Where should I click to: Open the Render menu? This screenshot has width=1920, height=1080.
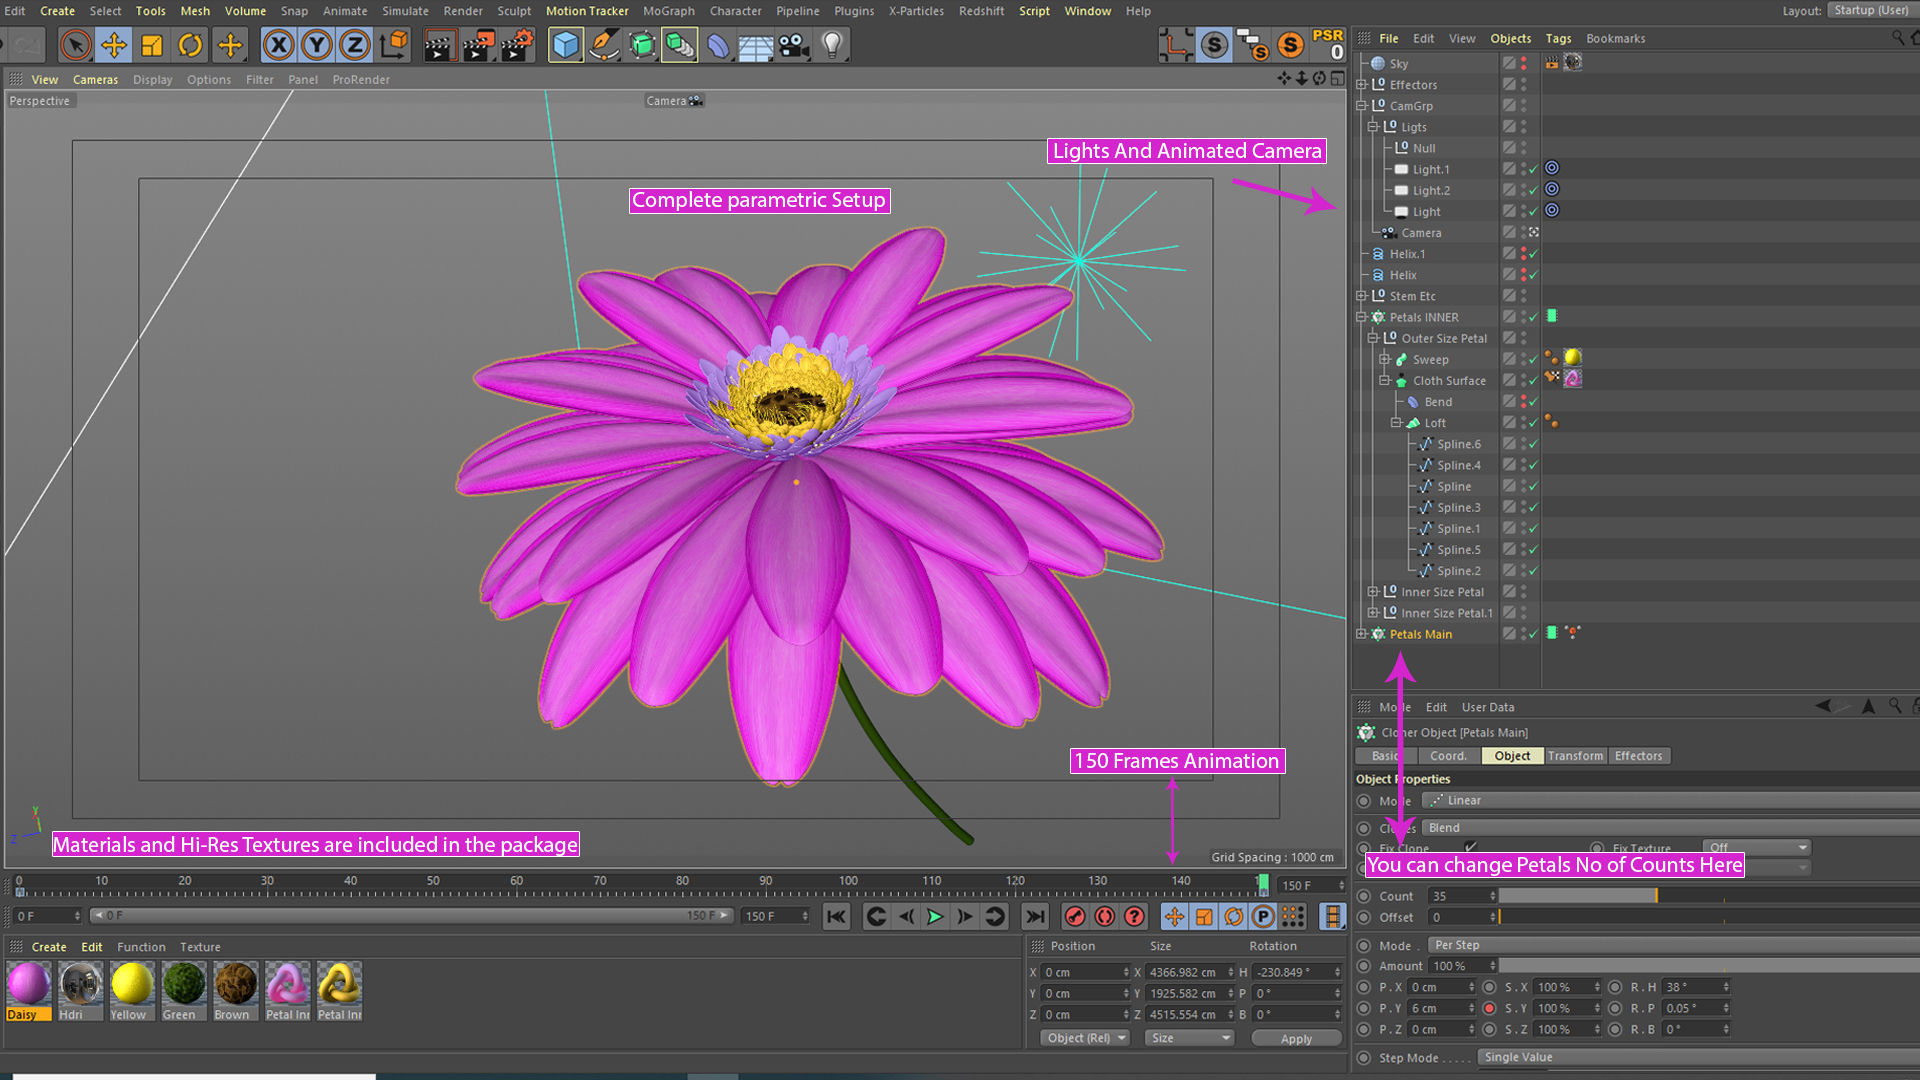463,11
